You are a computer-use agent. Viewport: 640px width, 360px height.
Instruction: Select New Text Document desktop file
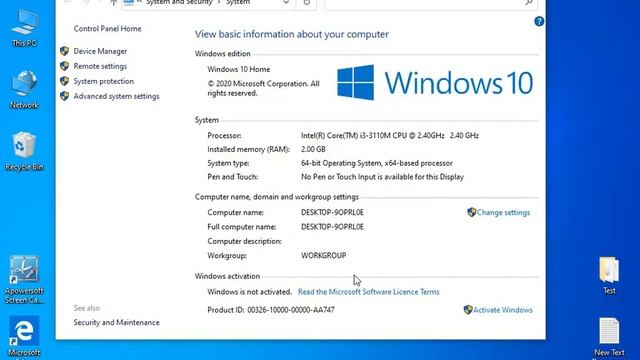tap(609, 338)
